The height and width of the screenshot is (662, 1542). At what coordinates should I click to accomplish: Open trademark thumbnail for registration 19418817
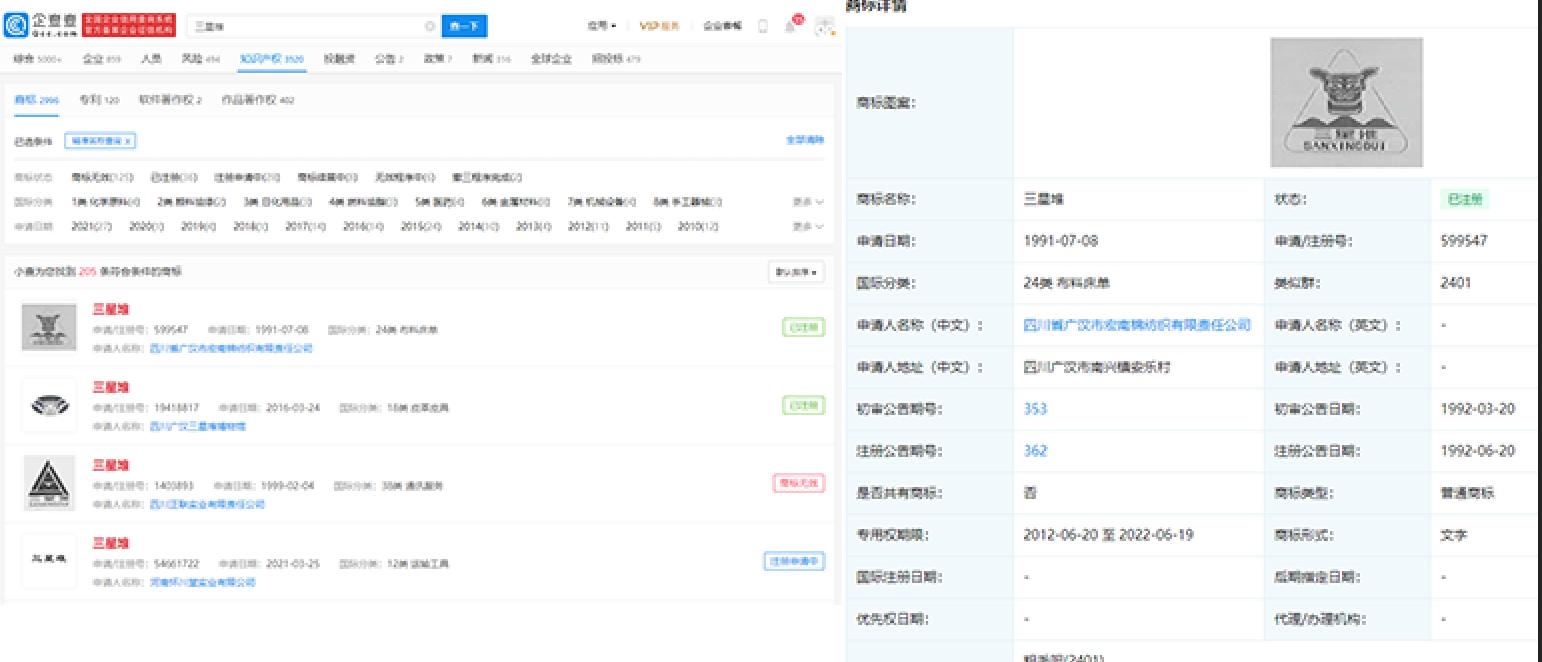point(49,405)
